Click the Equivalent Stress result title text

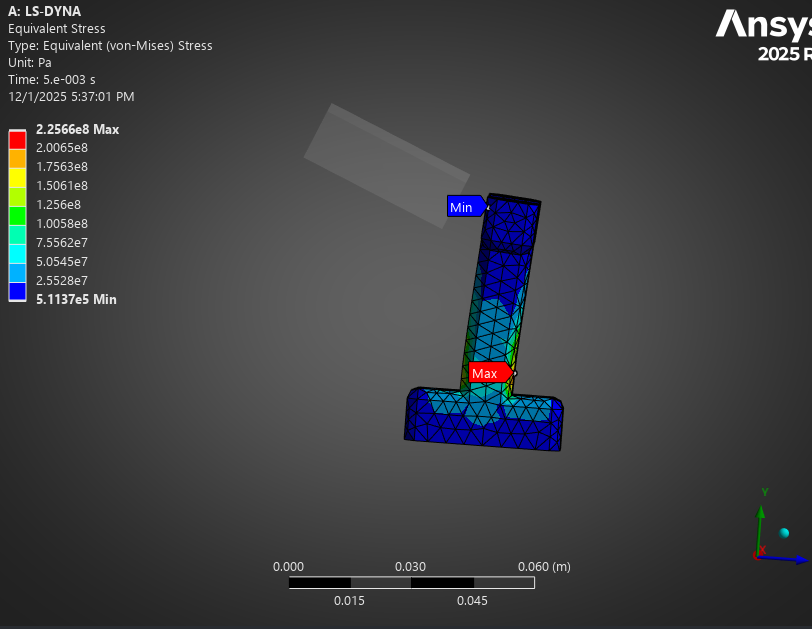coord(56,29)
